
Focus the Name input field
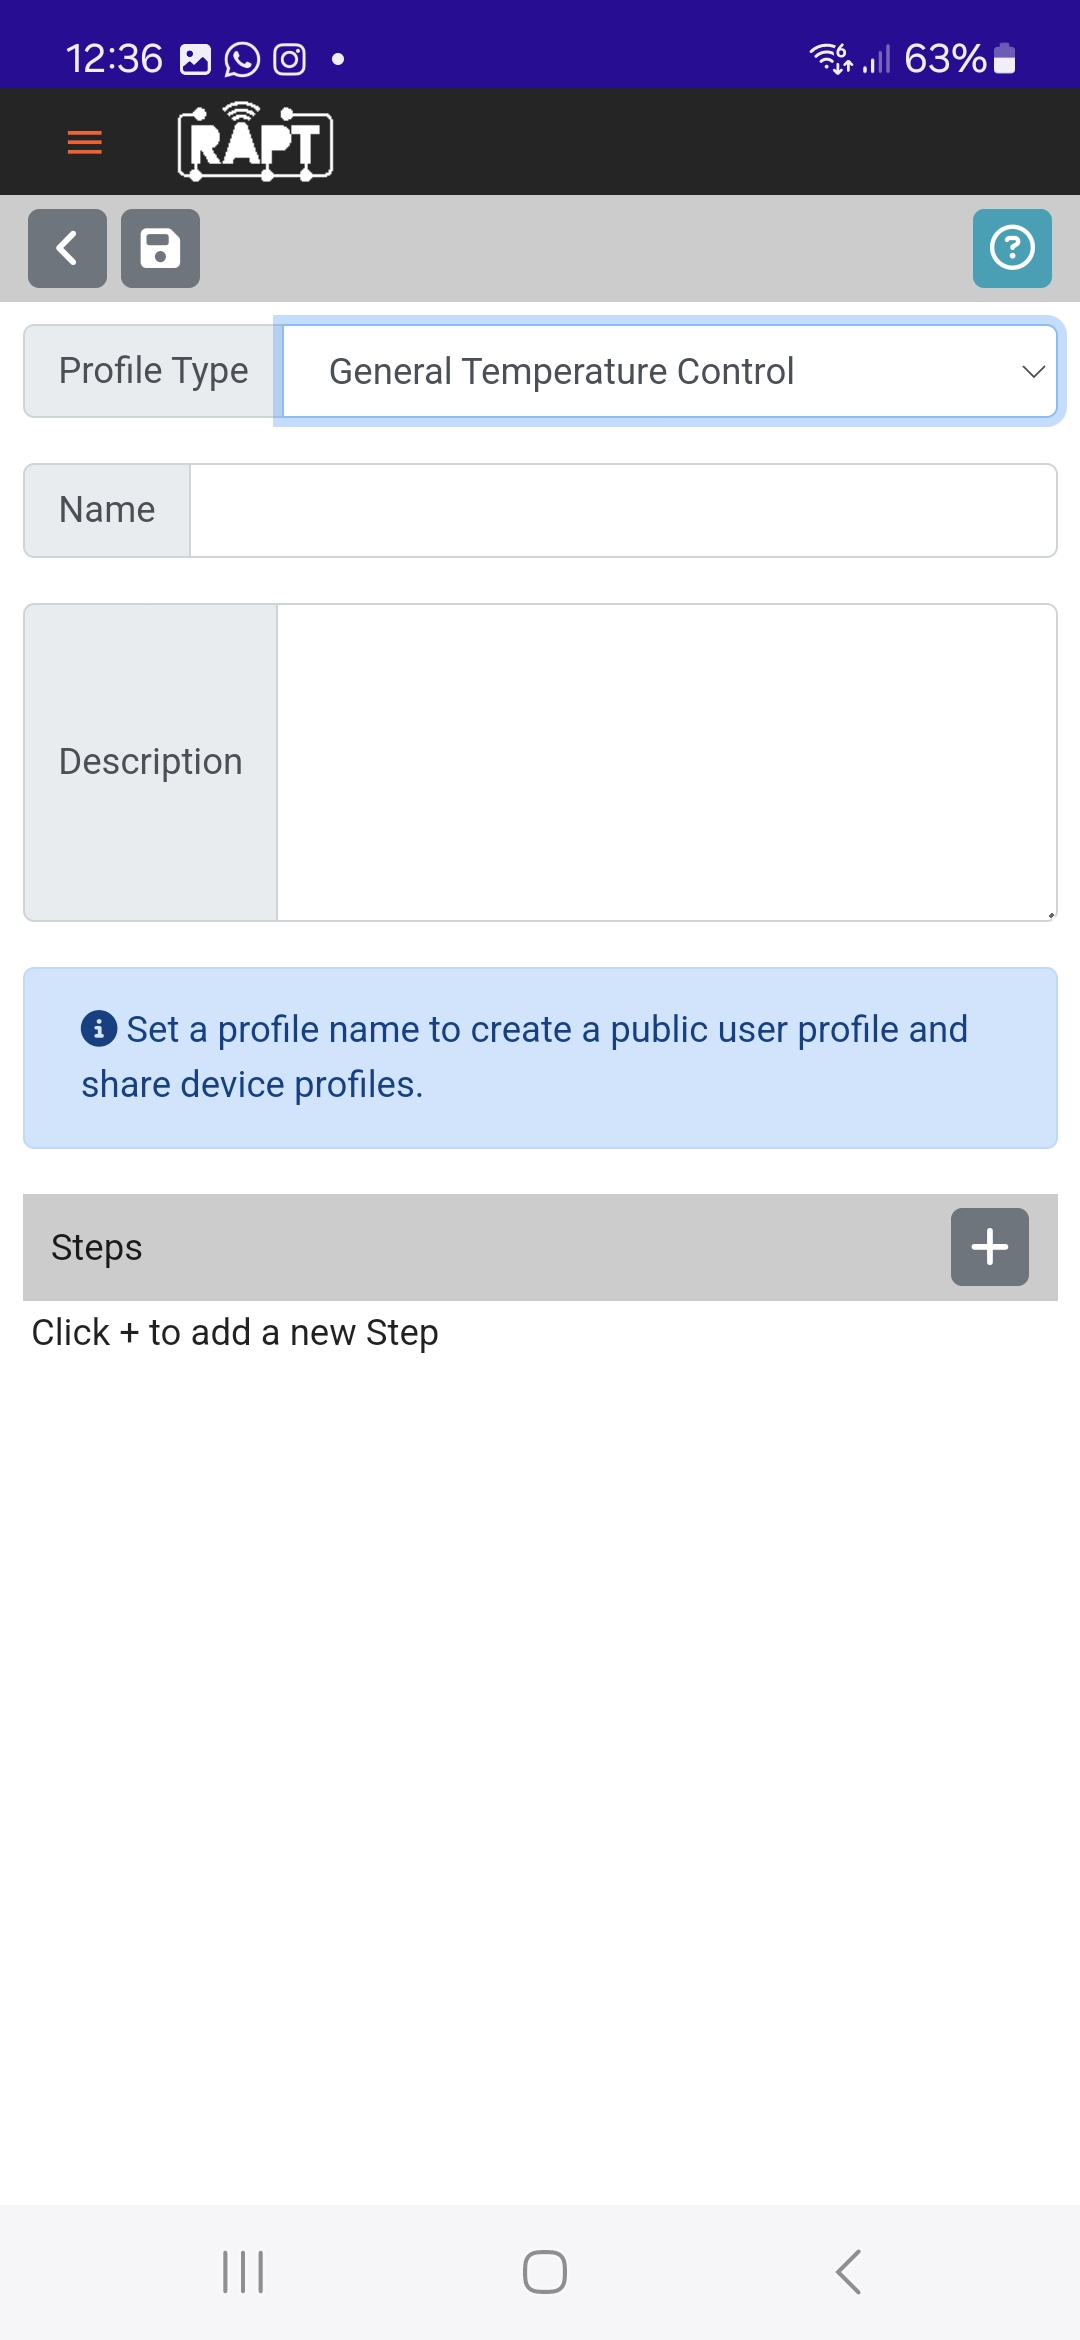point(622,510)
